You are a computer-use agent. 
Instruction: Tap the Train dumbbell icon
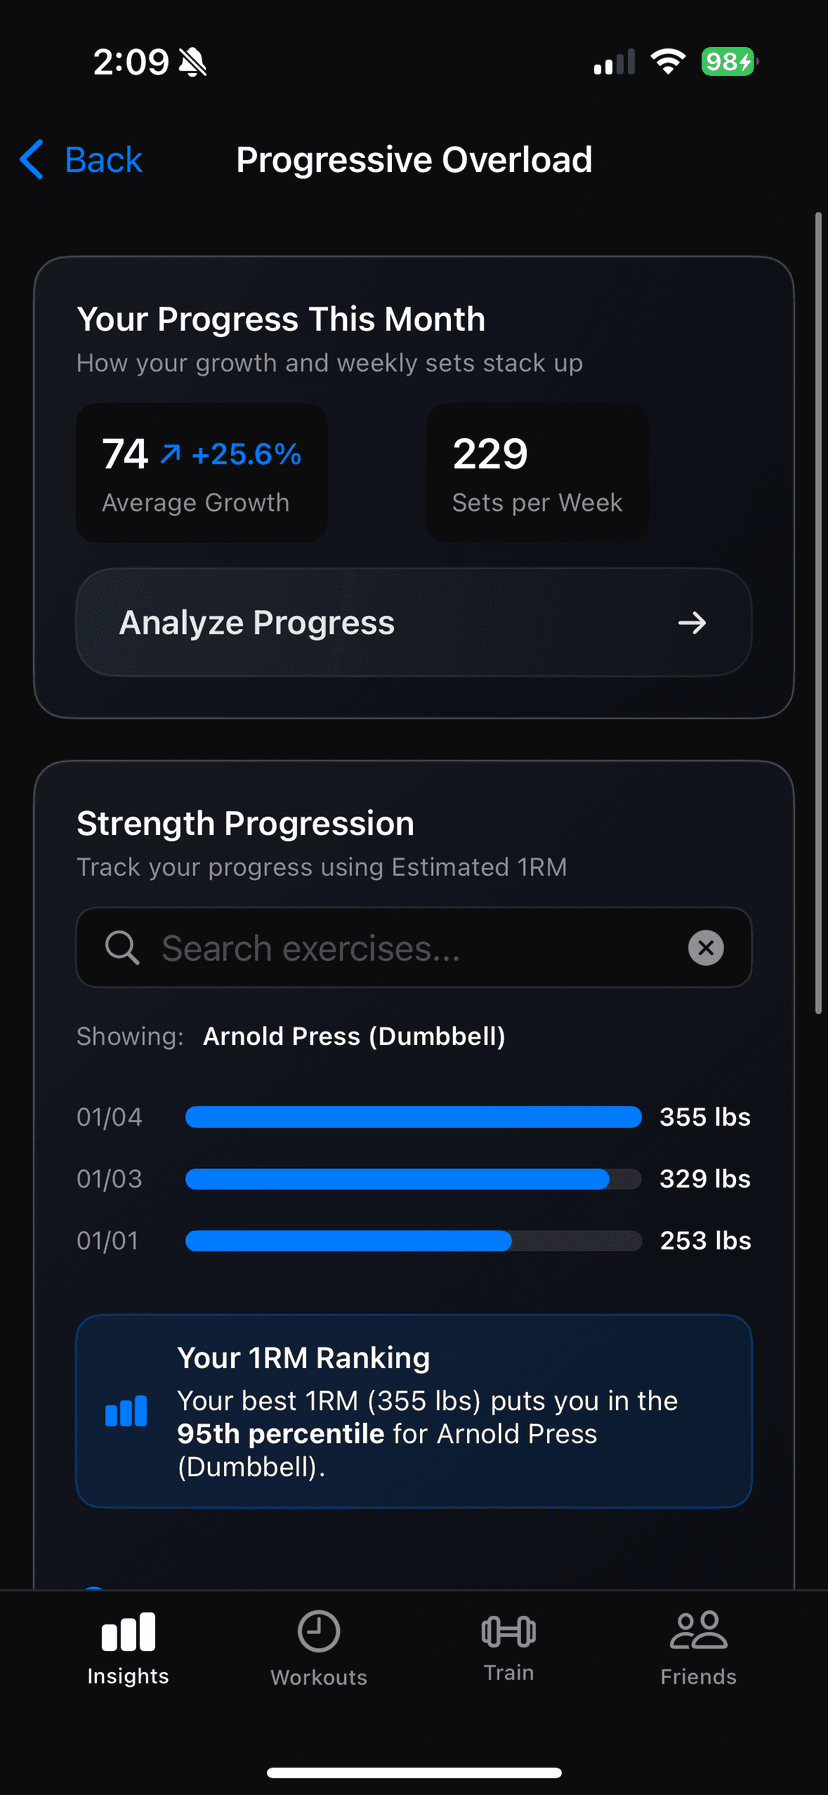pos(508,1630)
